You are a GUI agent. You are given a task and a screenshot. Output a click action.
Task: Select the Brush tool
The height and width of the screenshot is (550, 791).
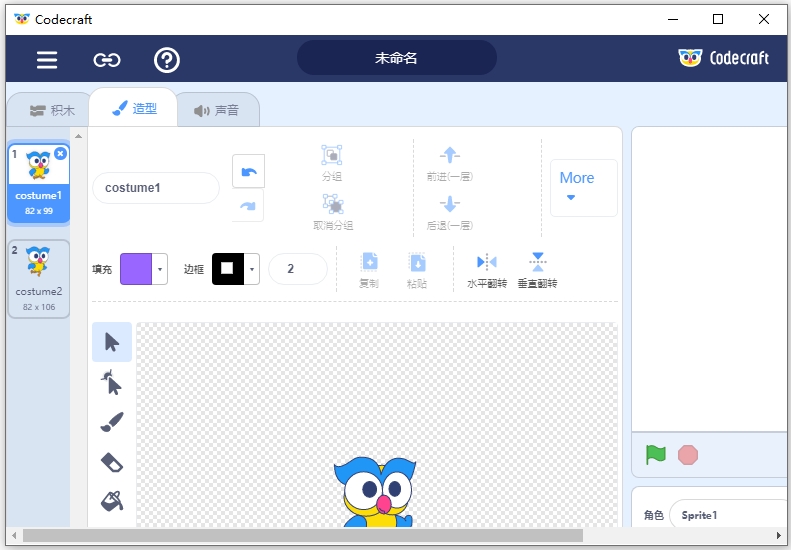pyautogui.click(x=112, y=422)
